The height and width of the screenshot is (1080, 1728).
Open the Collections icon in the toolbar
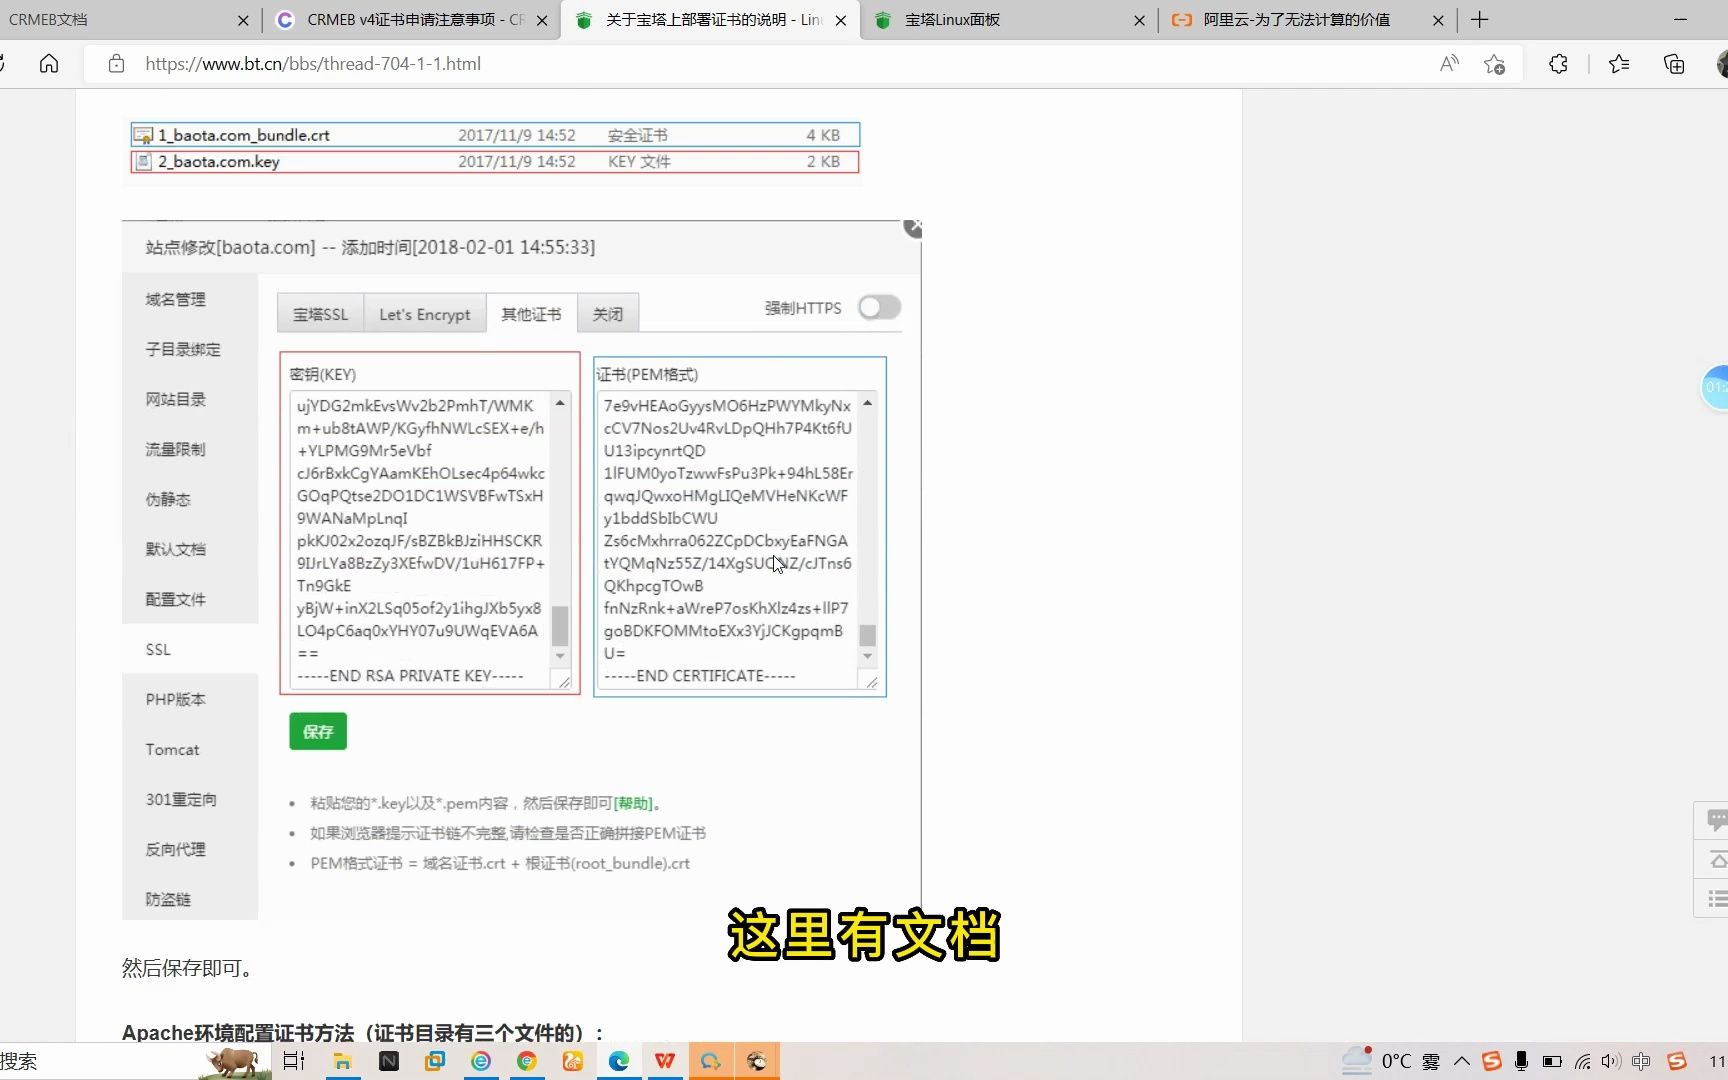[x=1674, y=64]
